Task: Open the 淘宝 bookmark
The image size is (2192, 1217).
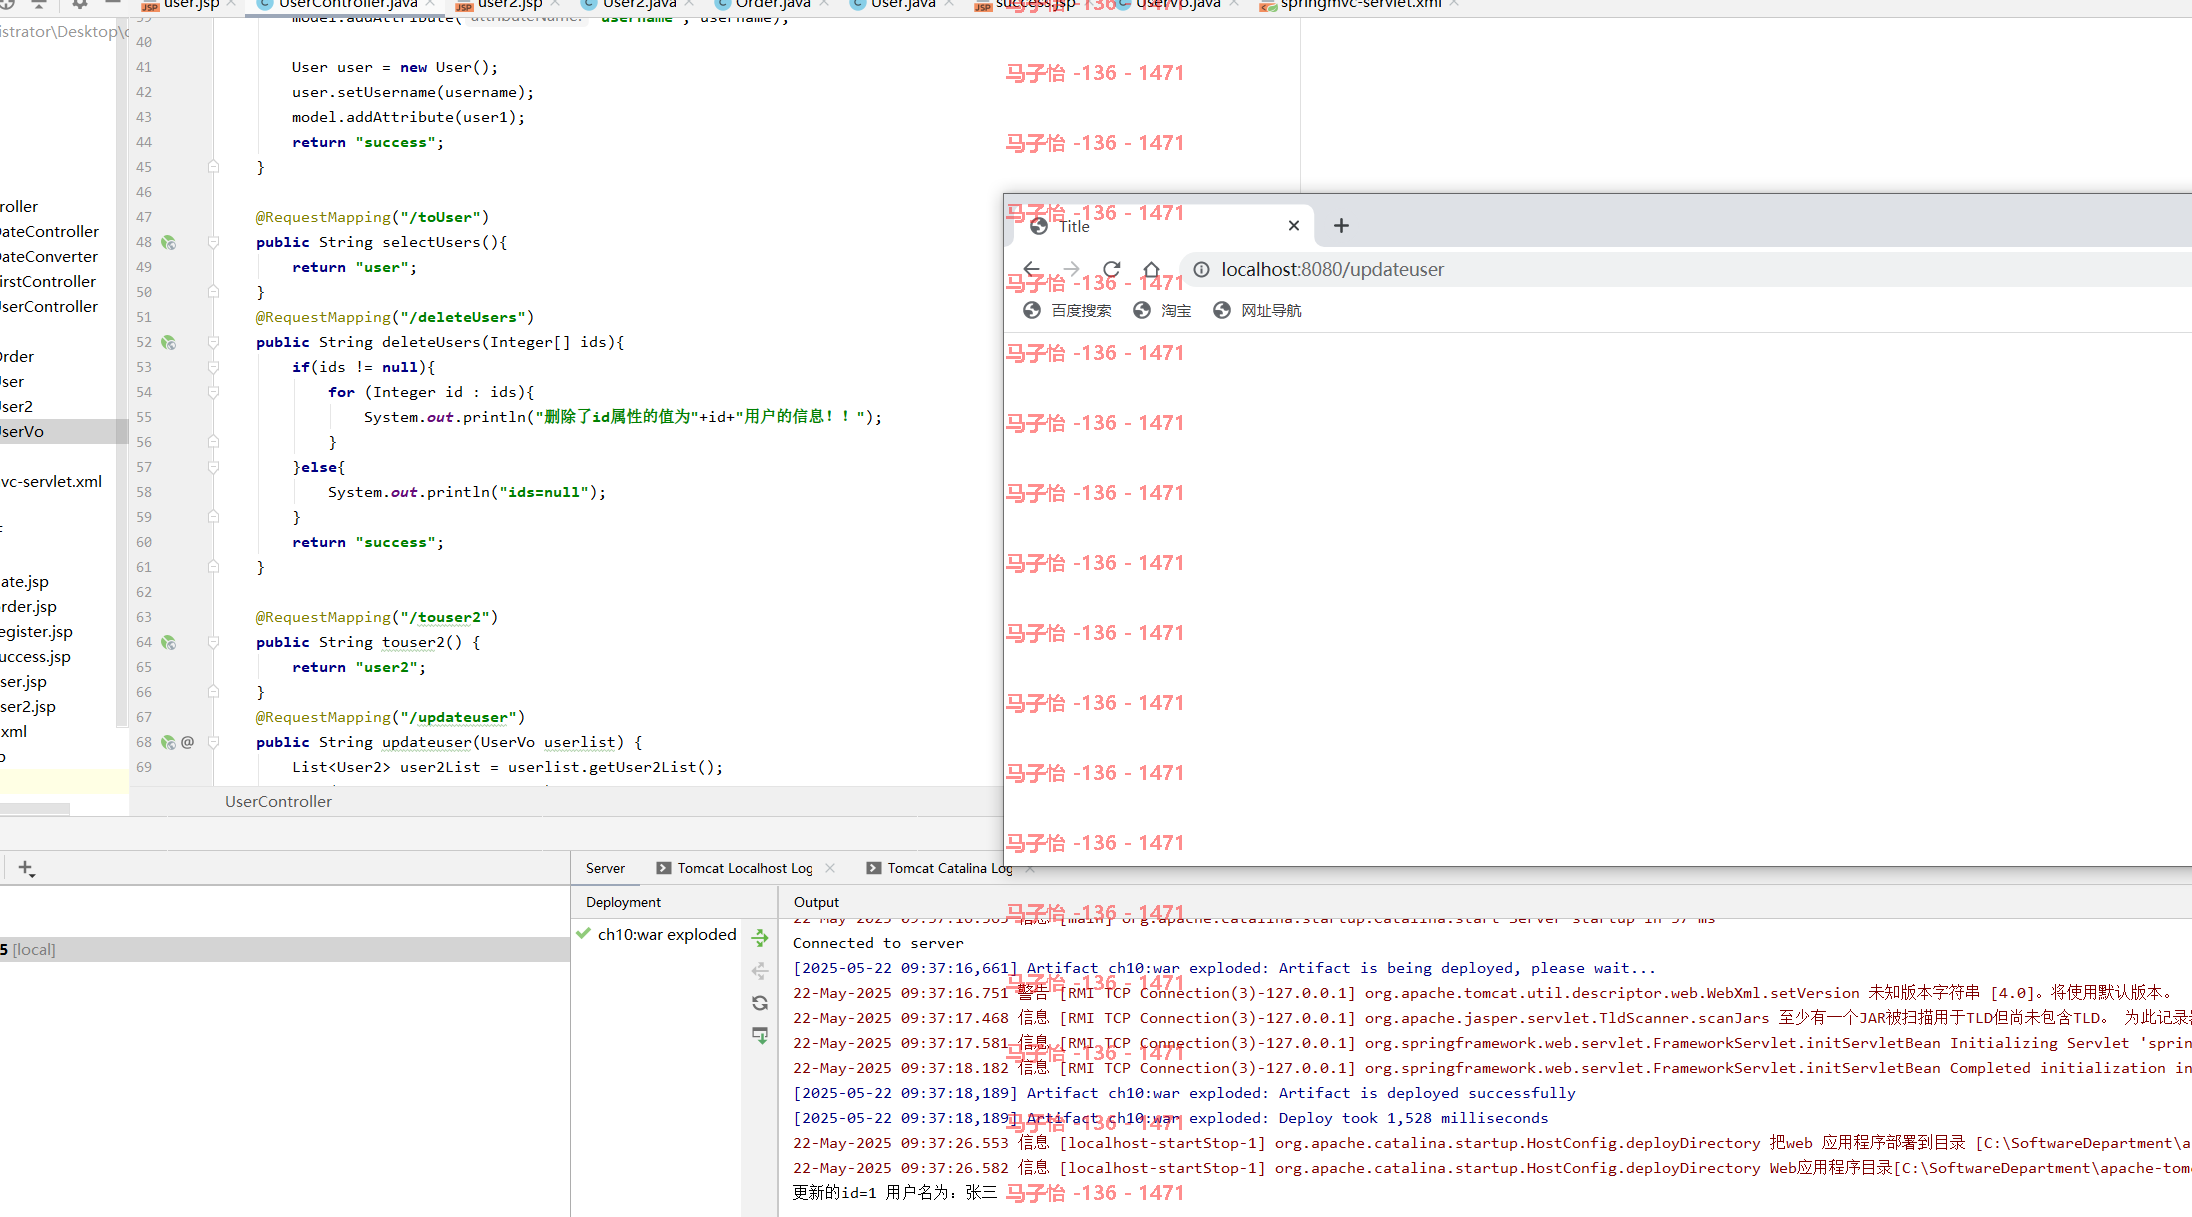Action: tap(1162, 311)
